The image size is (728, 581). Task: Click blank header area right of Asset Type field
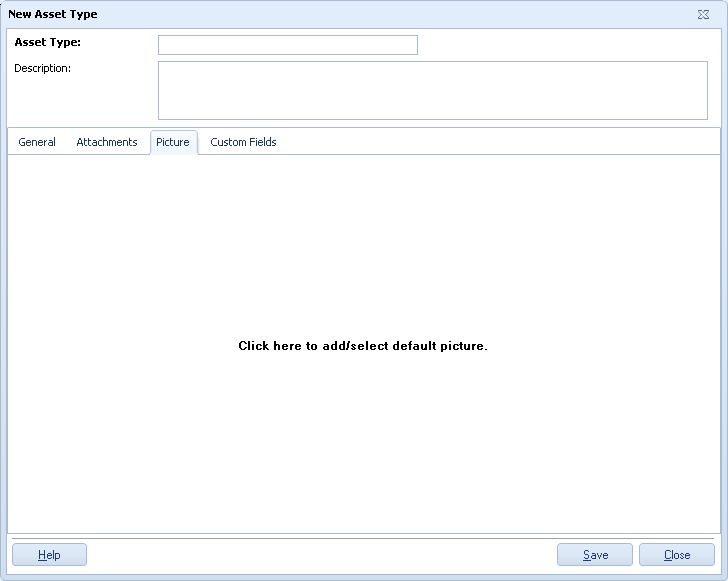pos(560,45)
